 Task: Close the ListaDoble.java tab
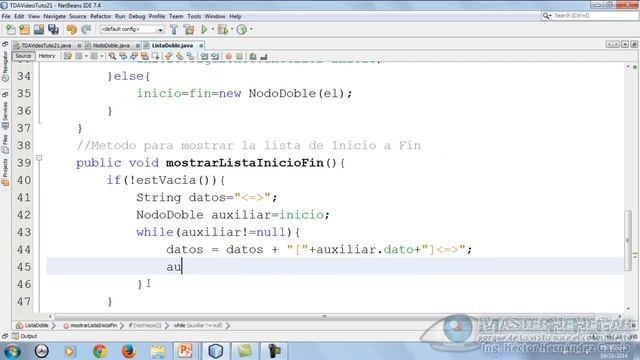pos(201,46)
